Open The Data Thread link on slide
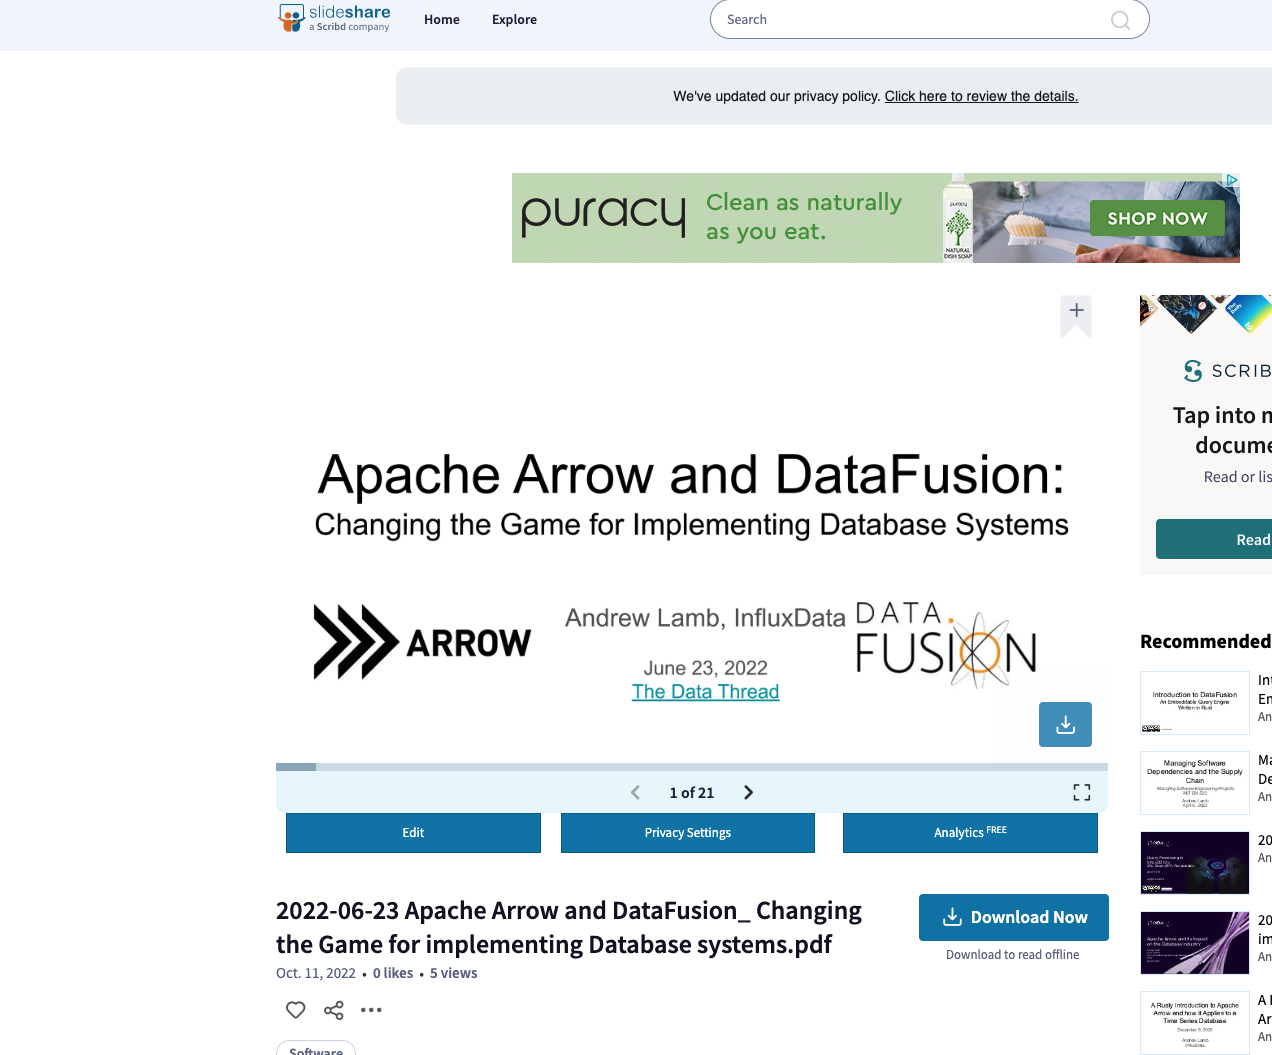The image size is (1272, 1055). coord(705,692)
